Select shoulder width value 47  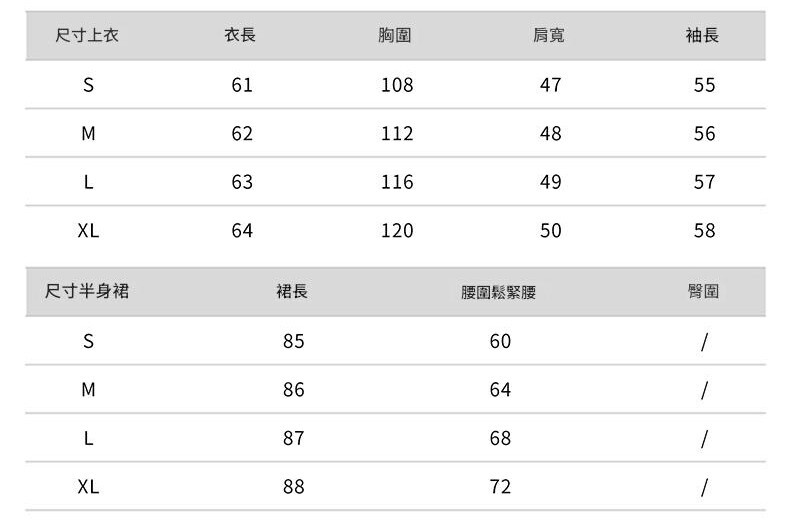(x=550, y=85)
